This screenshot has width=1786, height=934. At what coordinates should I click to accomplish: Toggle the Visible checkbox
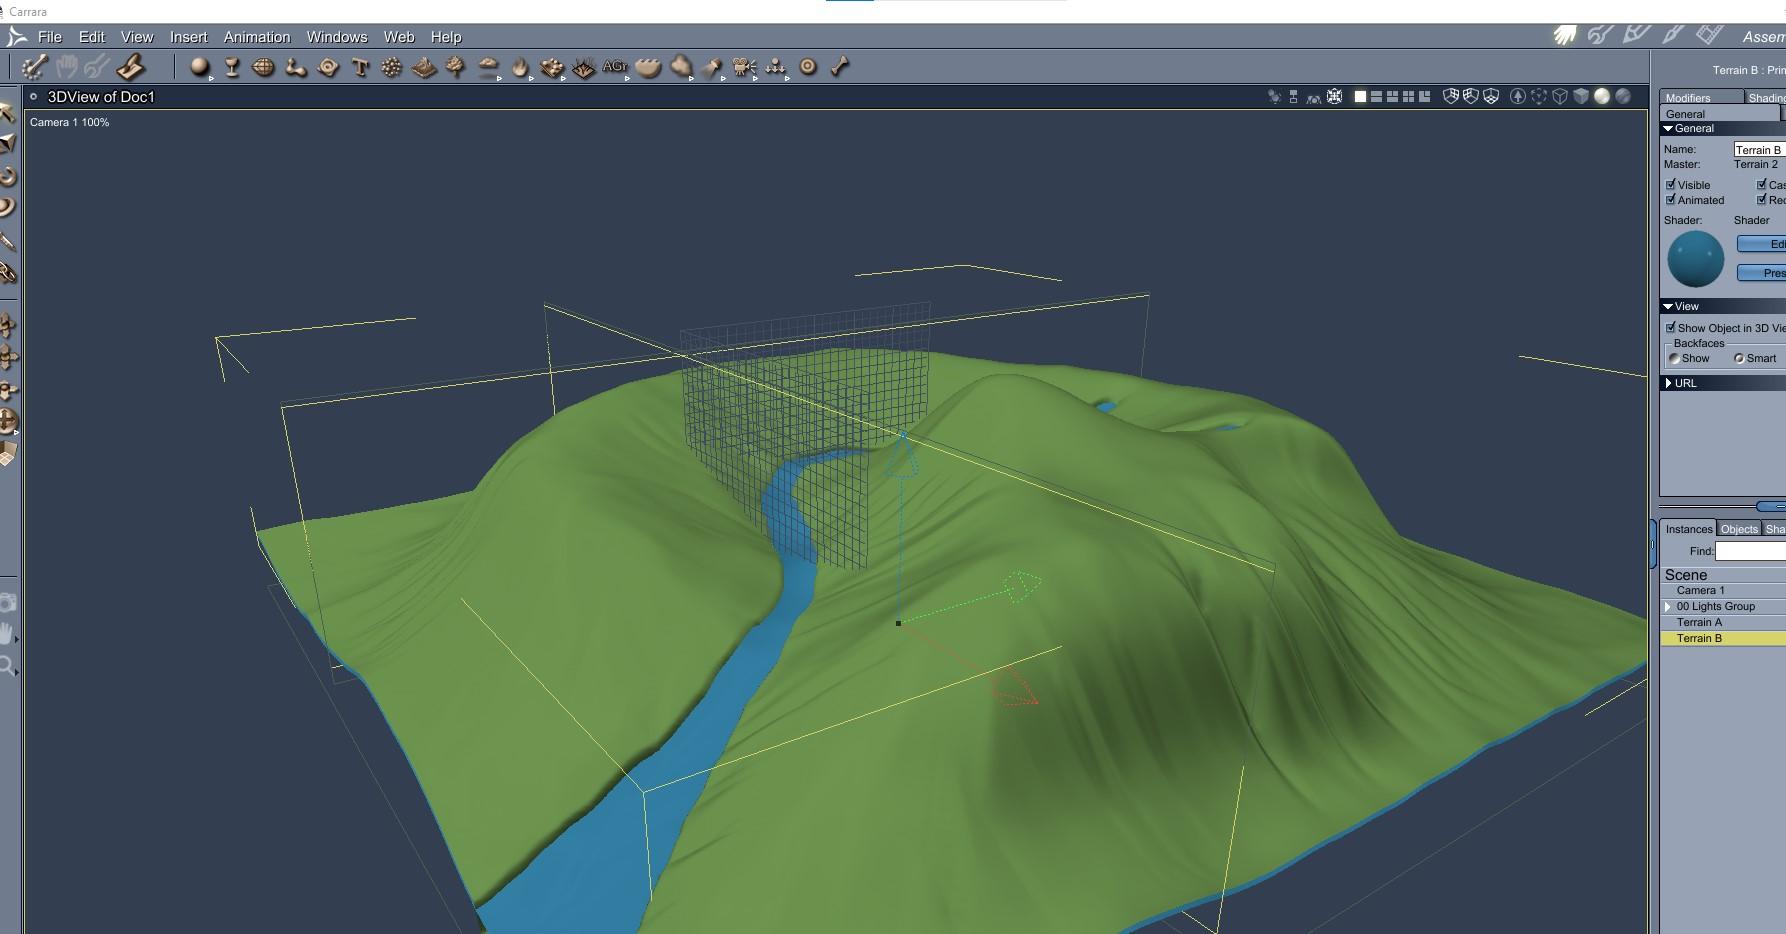(x=1671, y=185)
